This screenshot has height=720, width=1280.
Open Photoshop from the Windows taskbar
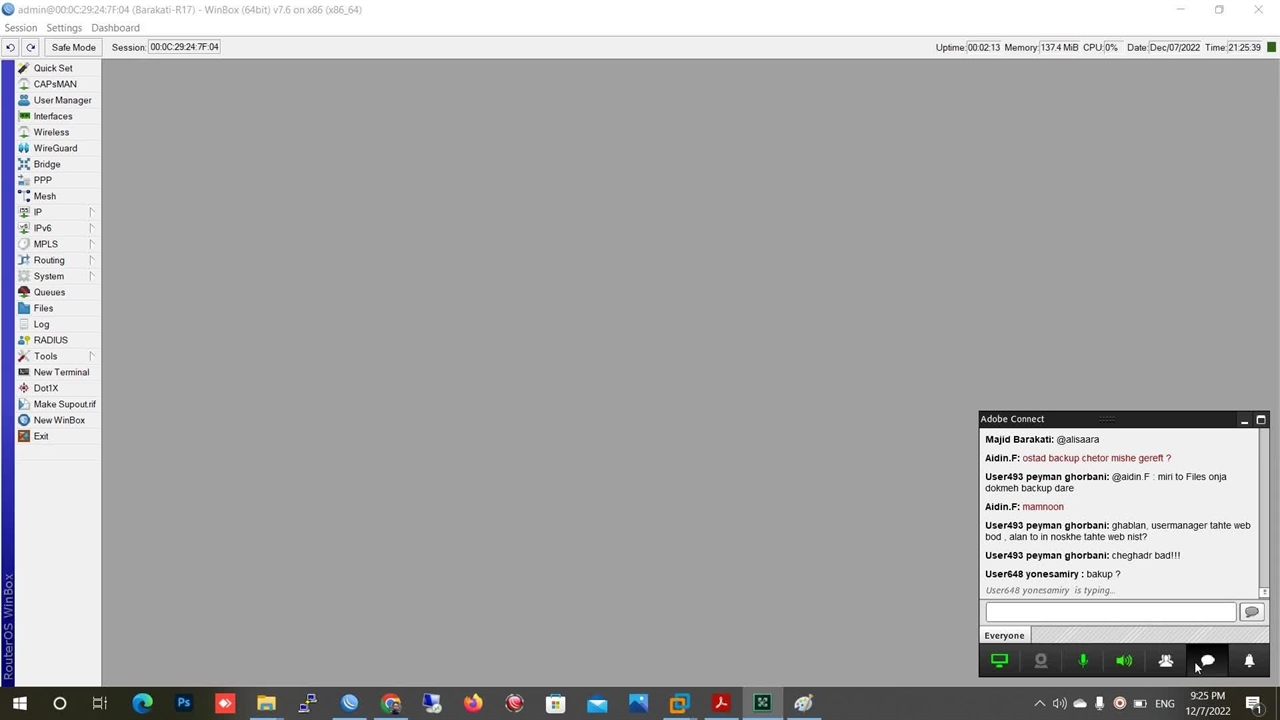pyautogui.click(x=183, y=703)
